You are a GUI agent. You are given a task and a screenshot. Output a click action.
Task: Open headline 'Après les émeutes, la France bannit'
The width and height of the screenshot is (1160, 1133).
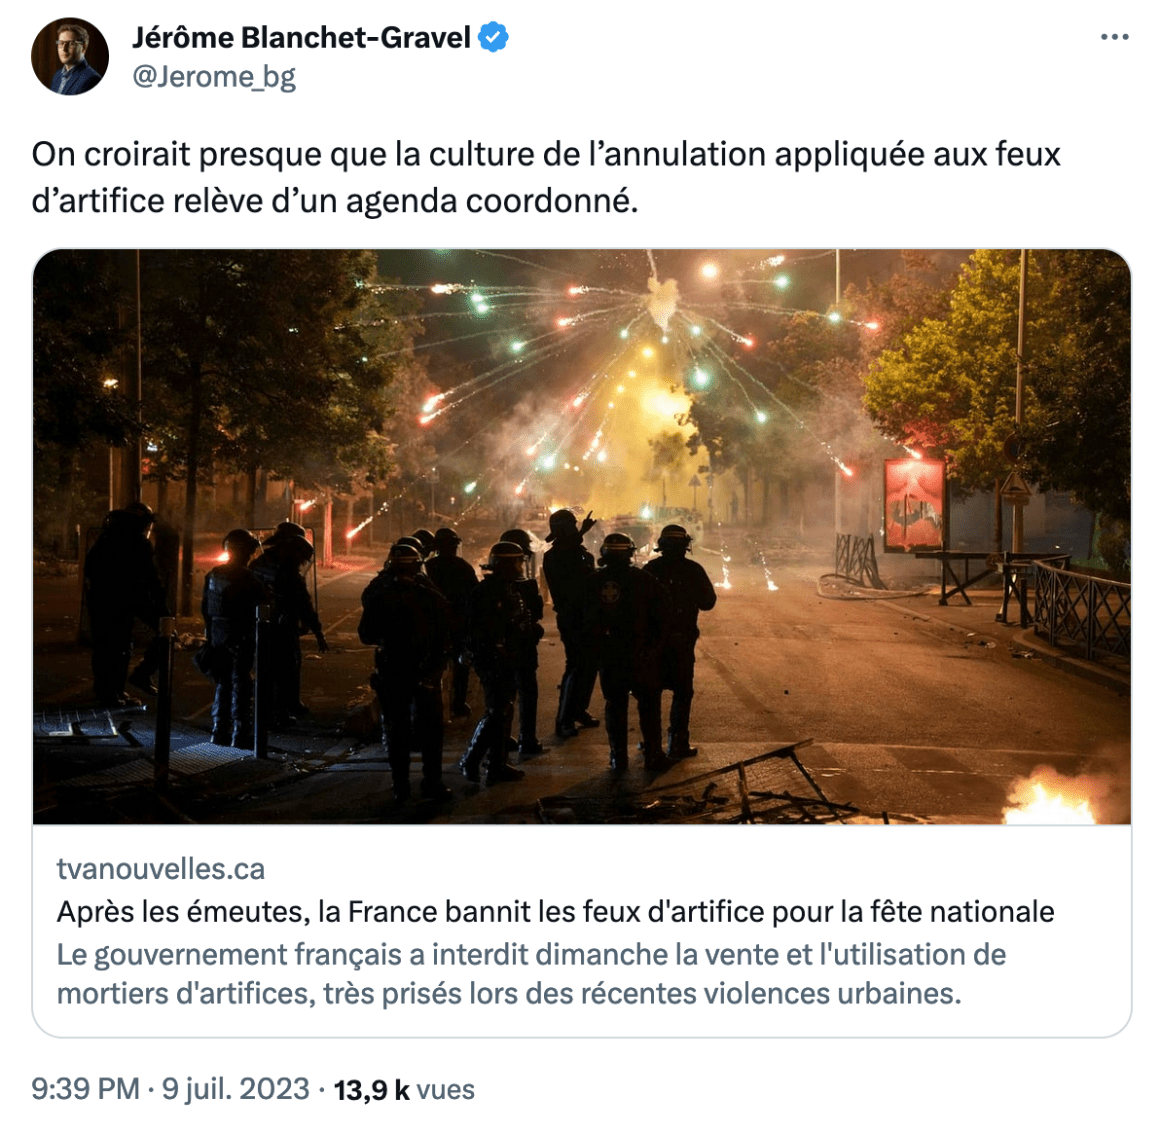coord(555,912)
